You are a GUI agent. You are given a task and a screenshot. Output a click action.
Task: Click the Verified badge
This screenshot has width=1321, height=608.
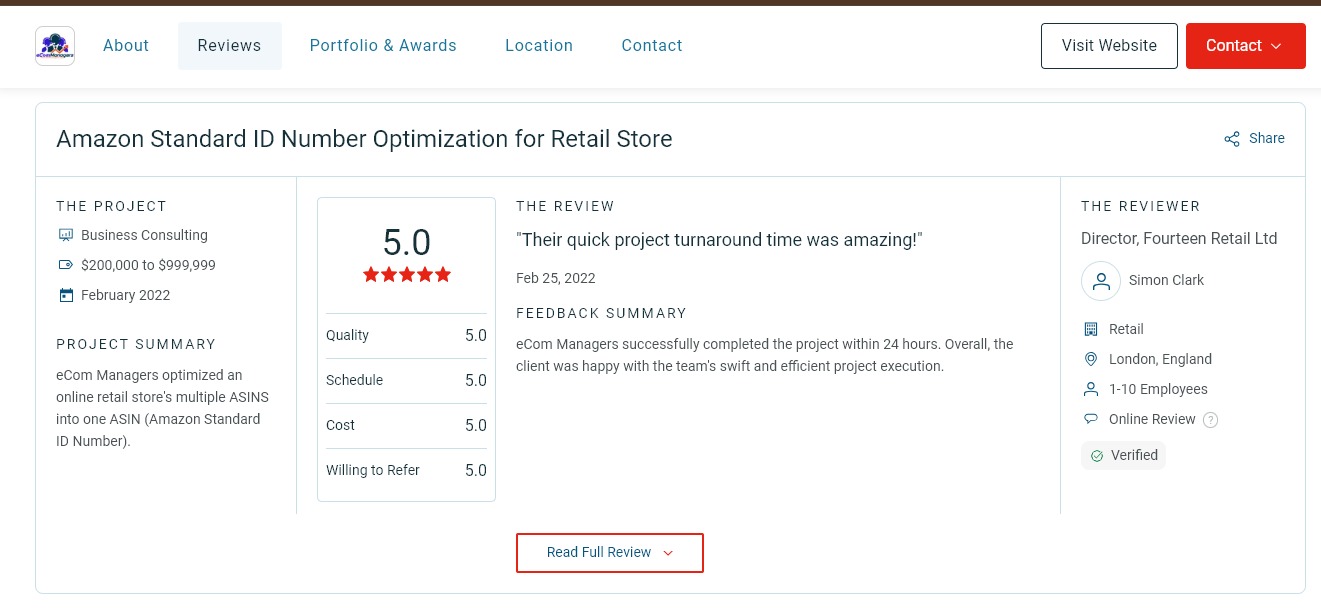click(1123, 456)
